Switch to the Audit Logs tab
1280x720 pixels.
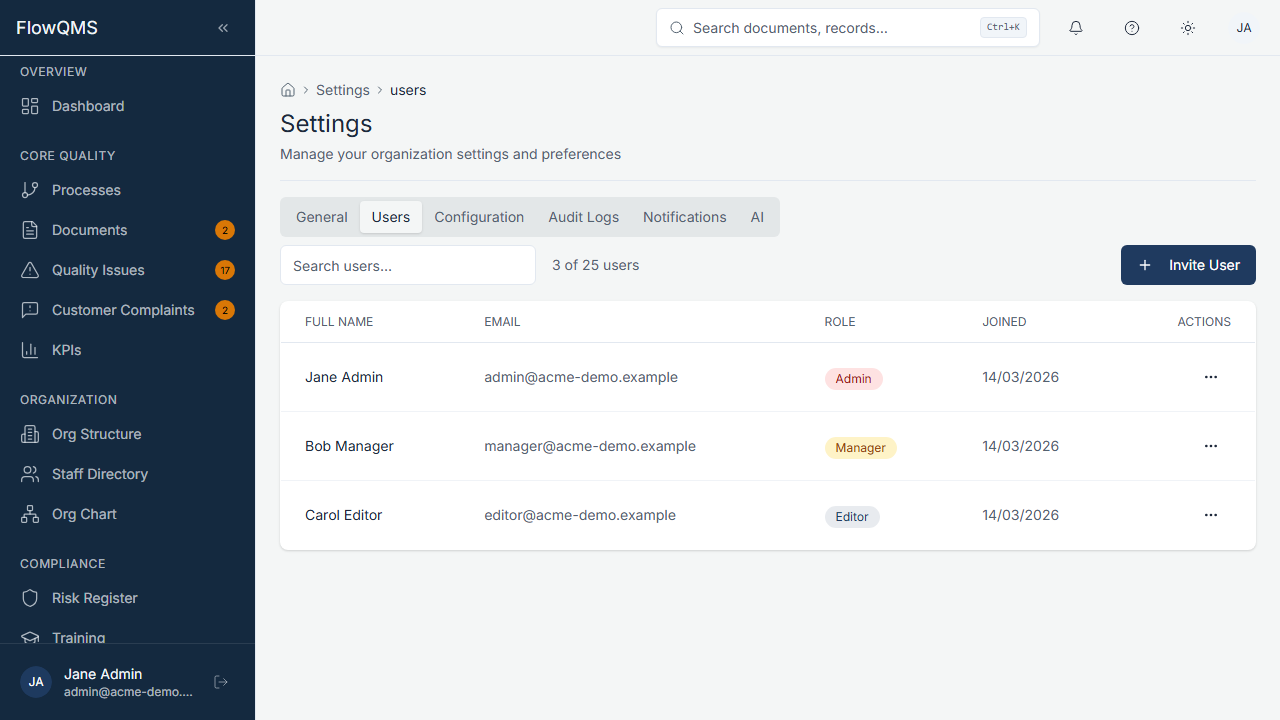[x=583, y=217]
